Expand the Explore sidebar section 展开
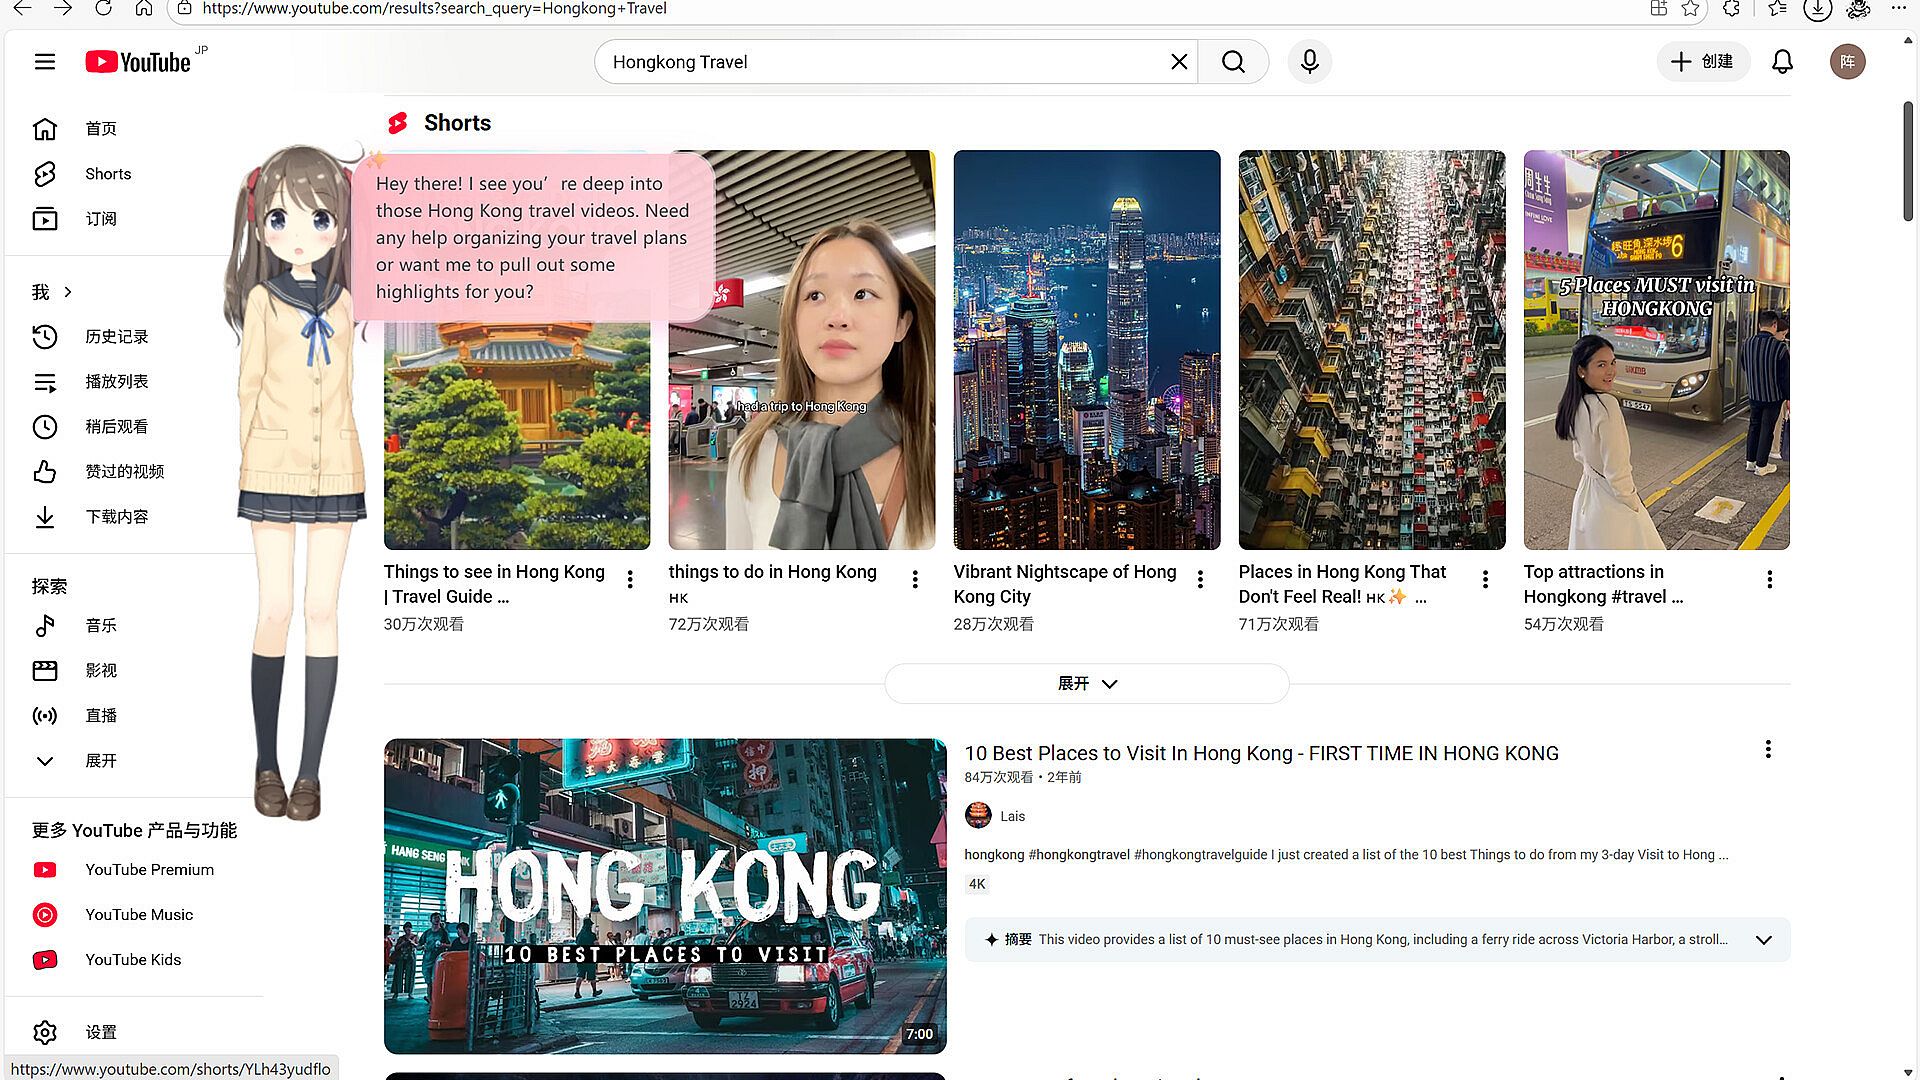 point(100,761)
